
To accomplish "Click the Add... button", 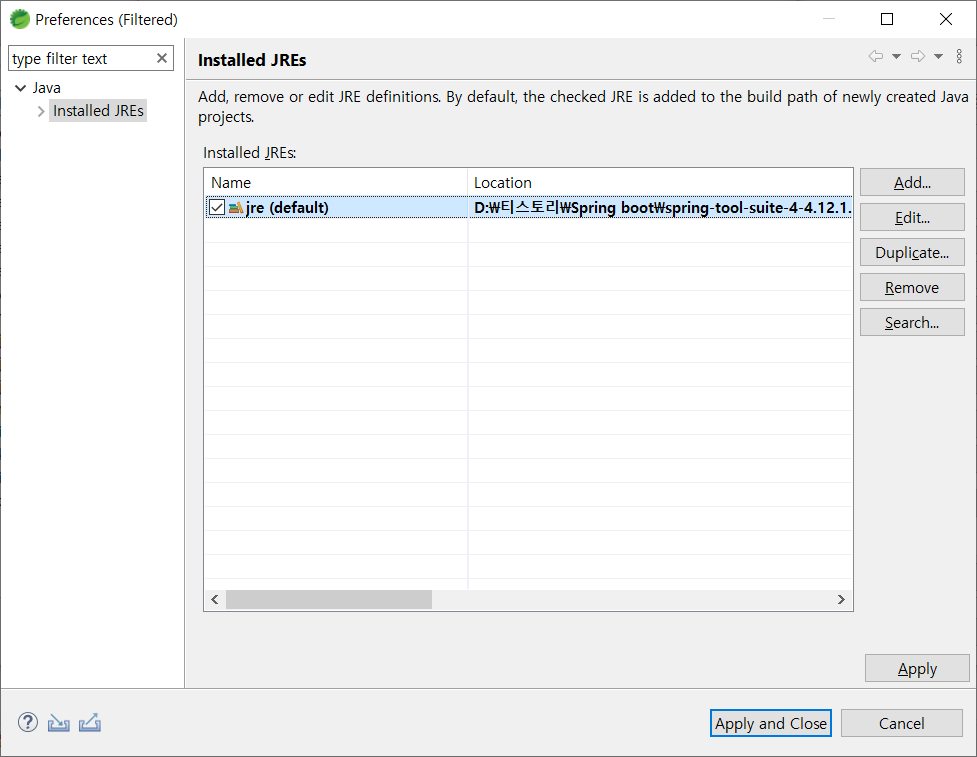I will point(912,183).
